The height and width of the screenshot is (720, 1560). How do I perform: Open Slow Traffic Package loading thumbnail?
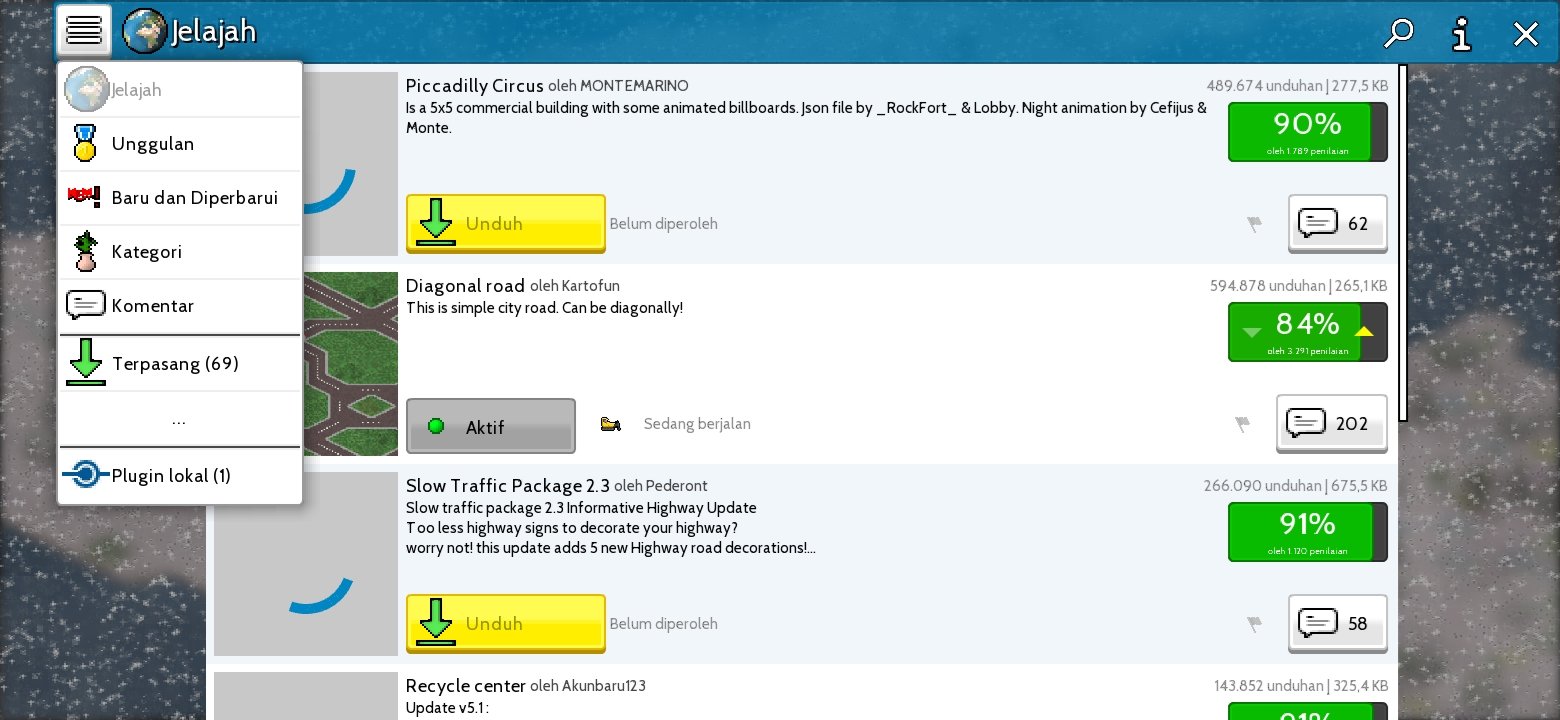pos(306,564)
